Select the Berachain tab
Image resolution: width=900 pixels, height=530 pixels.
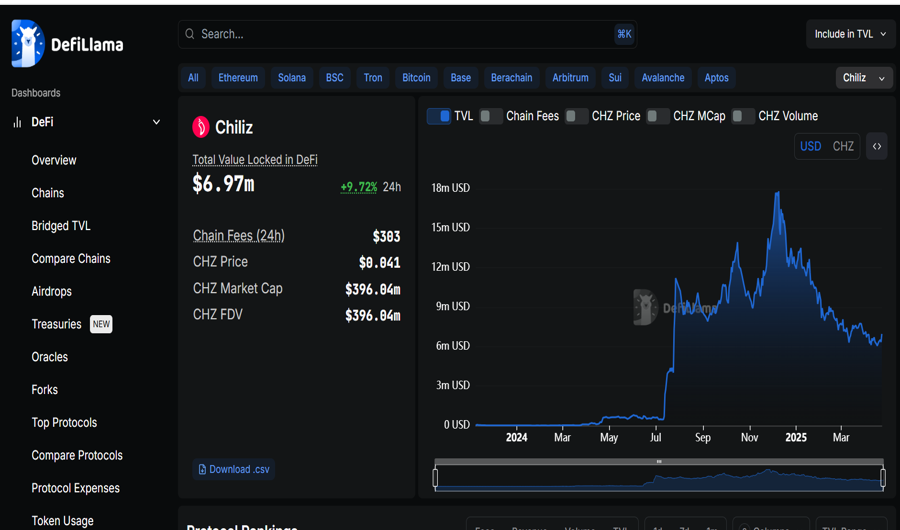tap(511, 78)
